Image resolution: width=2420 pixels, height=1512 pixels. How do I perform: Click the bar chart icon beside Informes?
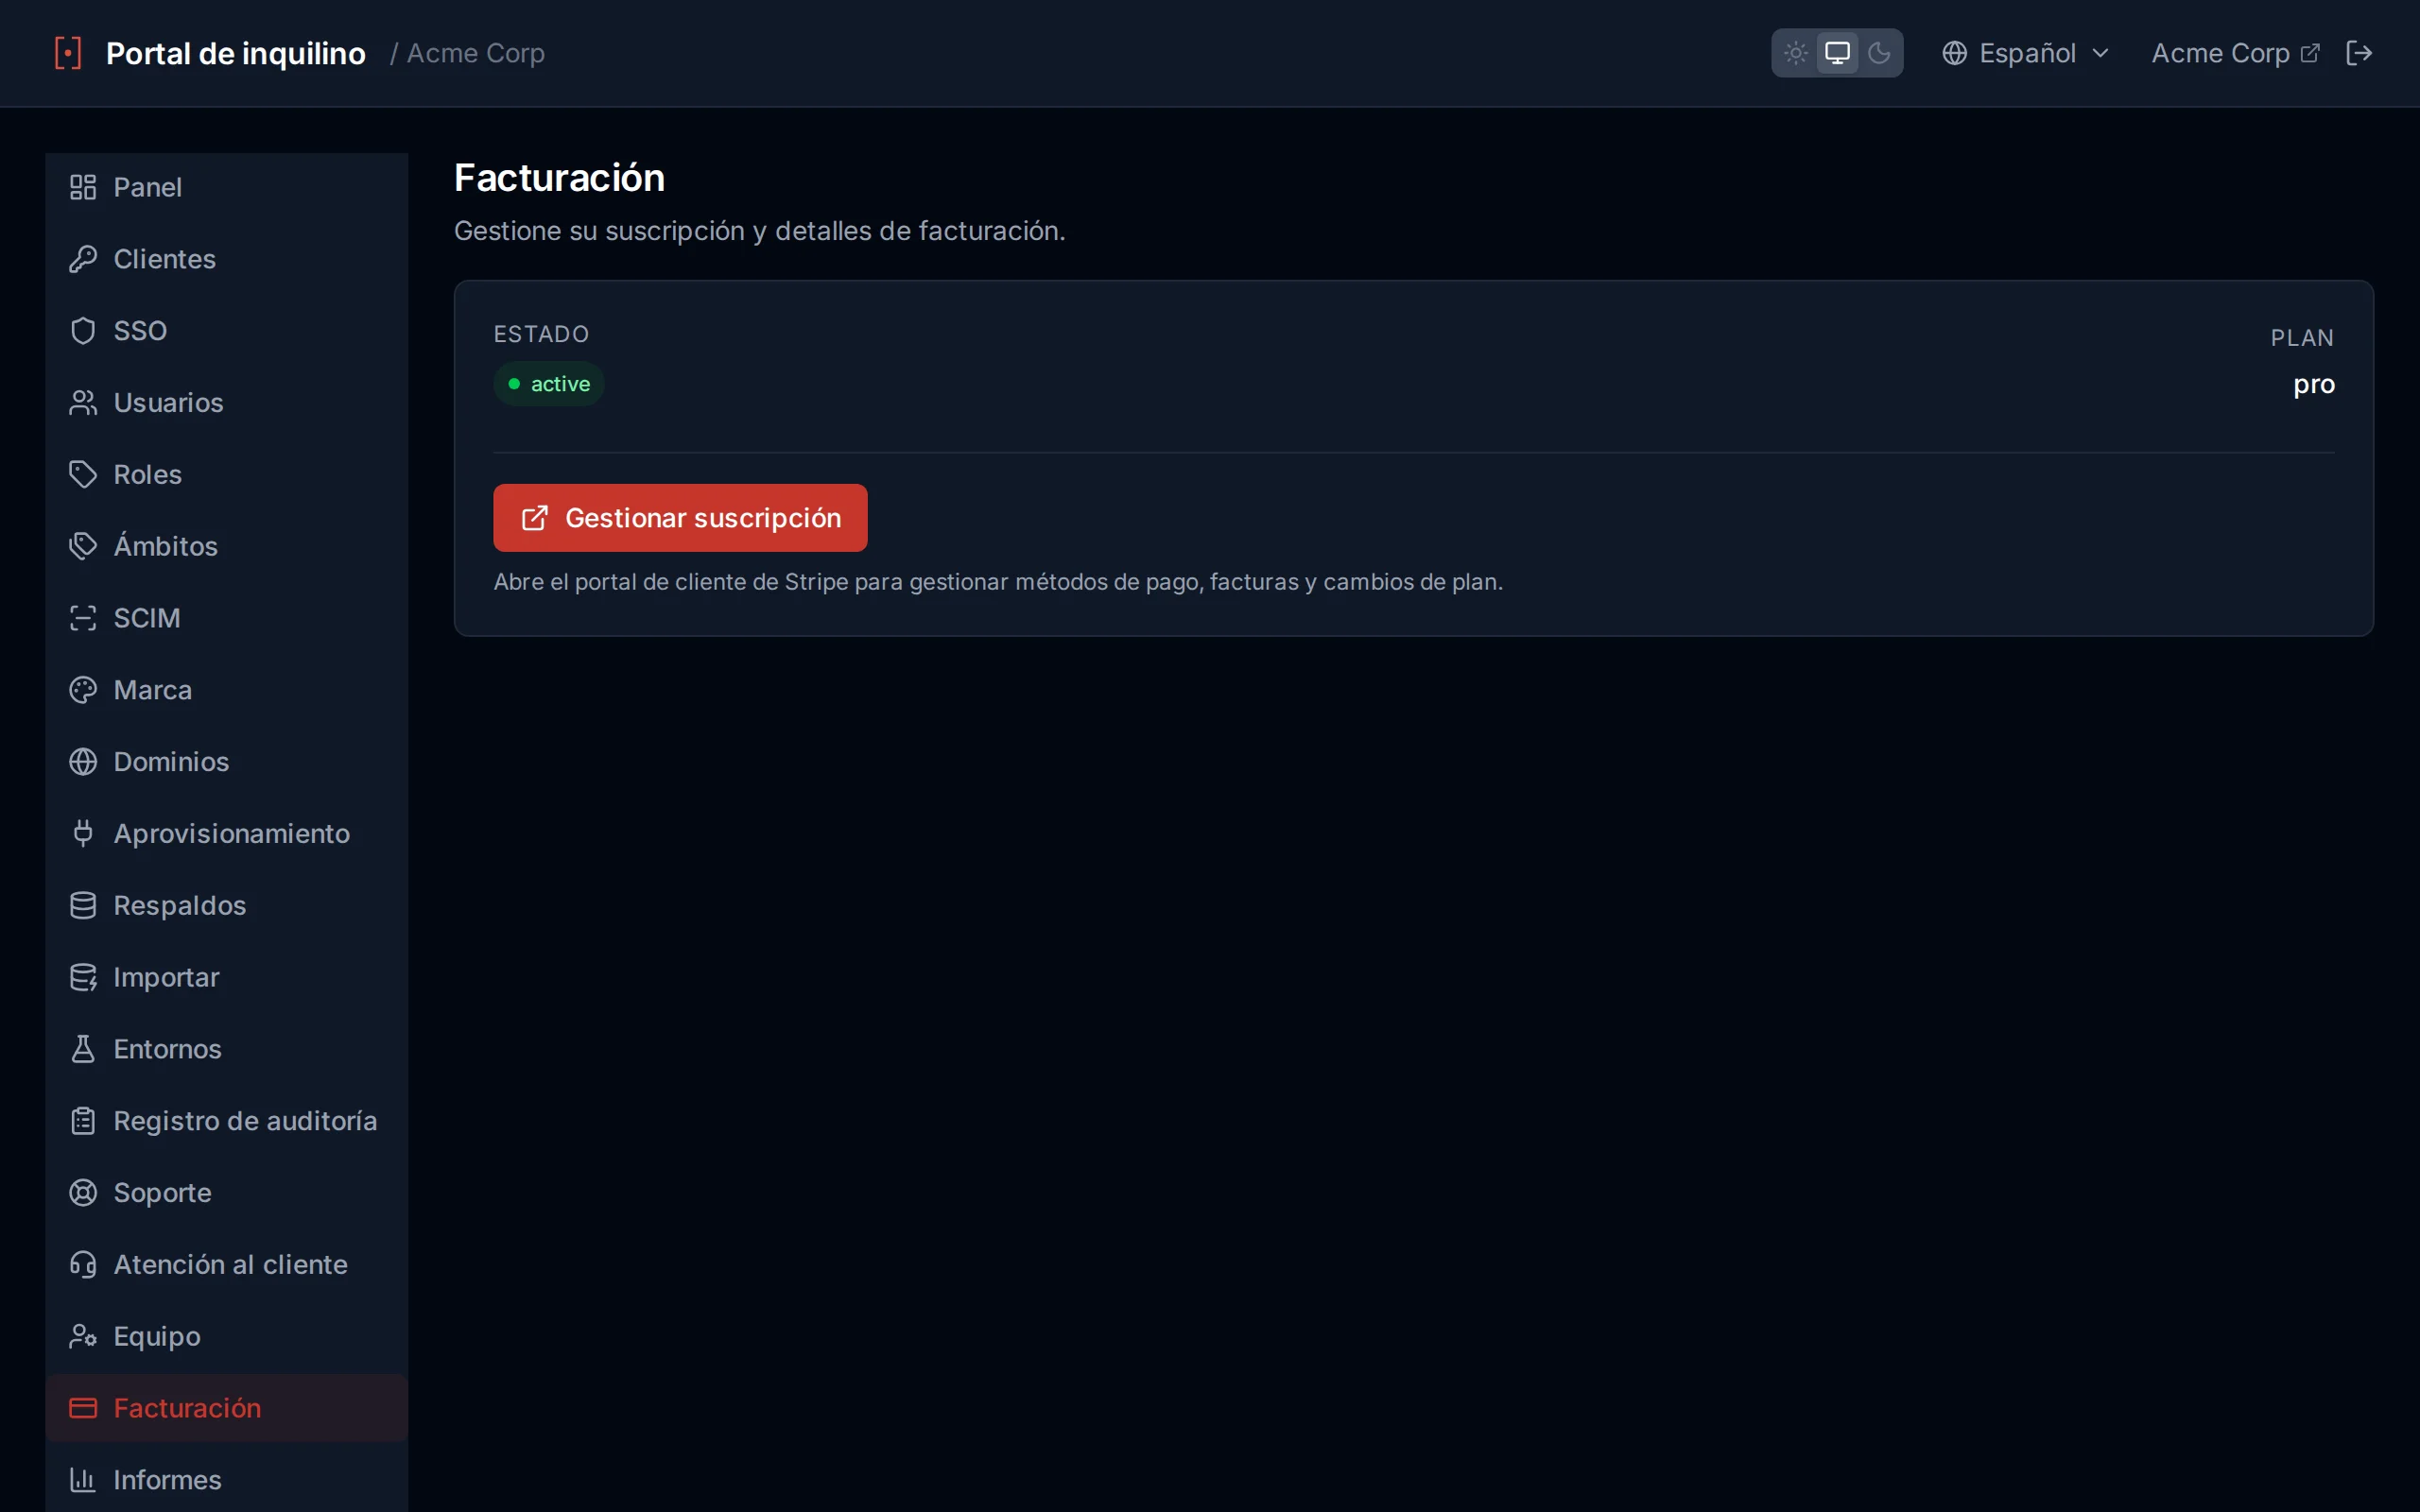[83, 1480]
